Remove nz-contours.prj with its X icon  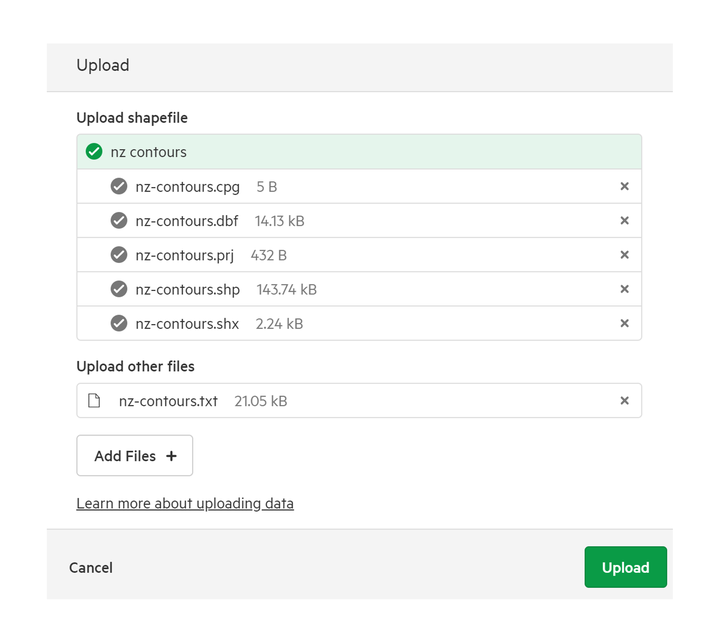pos(624,255)
